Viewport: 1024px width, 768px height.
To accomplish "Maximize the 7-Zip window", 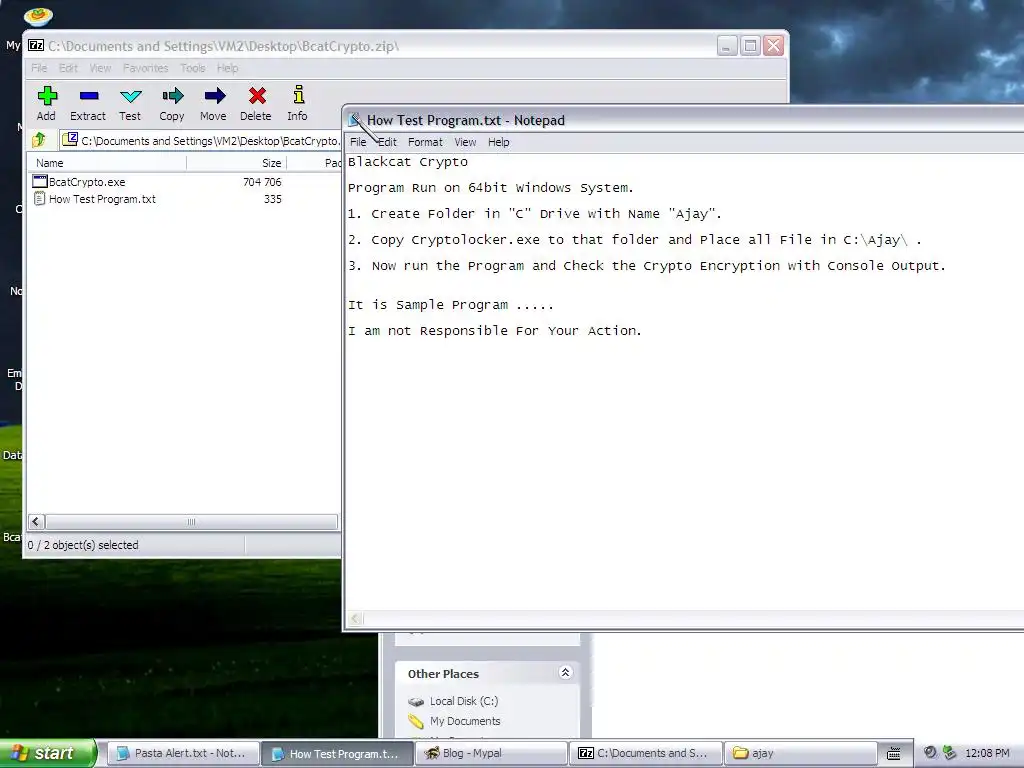I will pyautogui.click(x=750, y=46).
